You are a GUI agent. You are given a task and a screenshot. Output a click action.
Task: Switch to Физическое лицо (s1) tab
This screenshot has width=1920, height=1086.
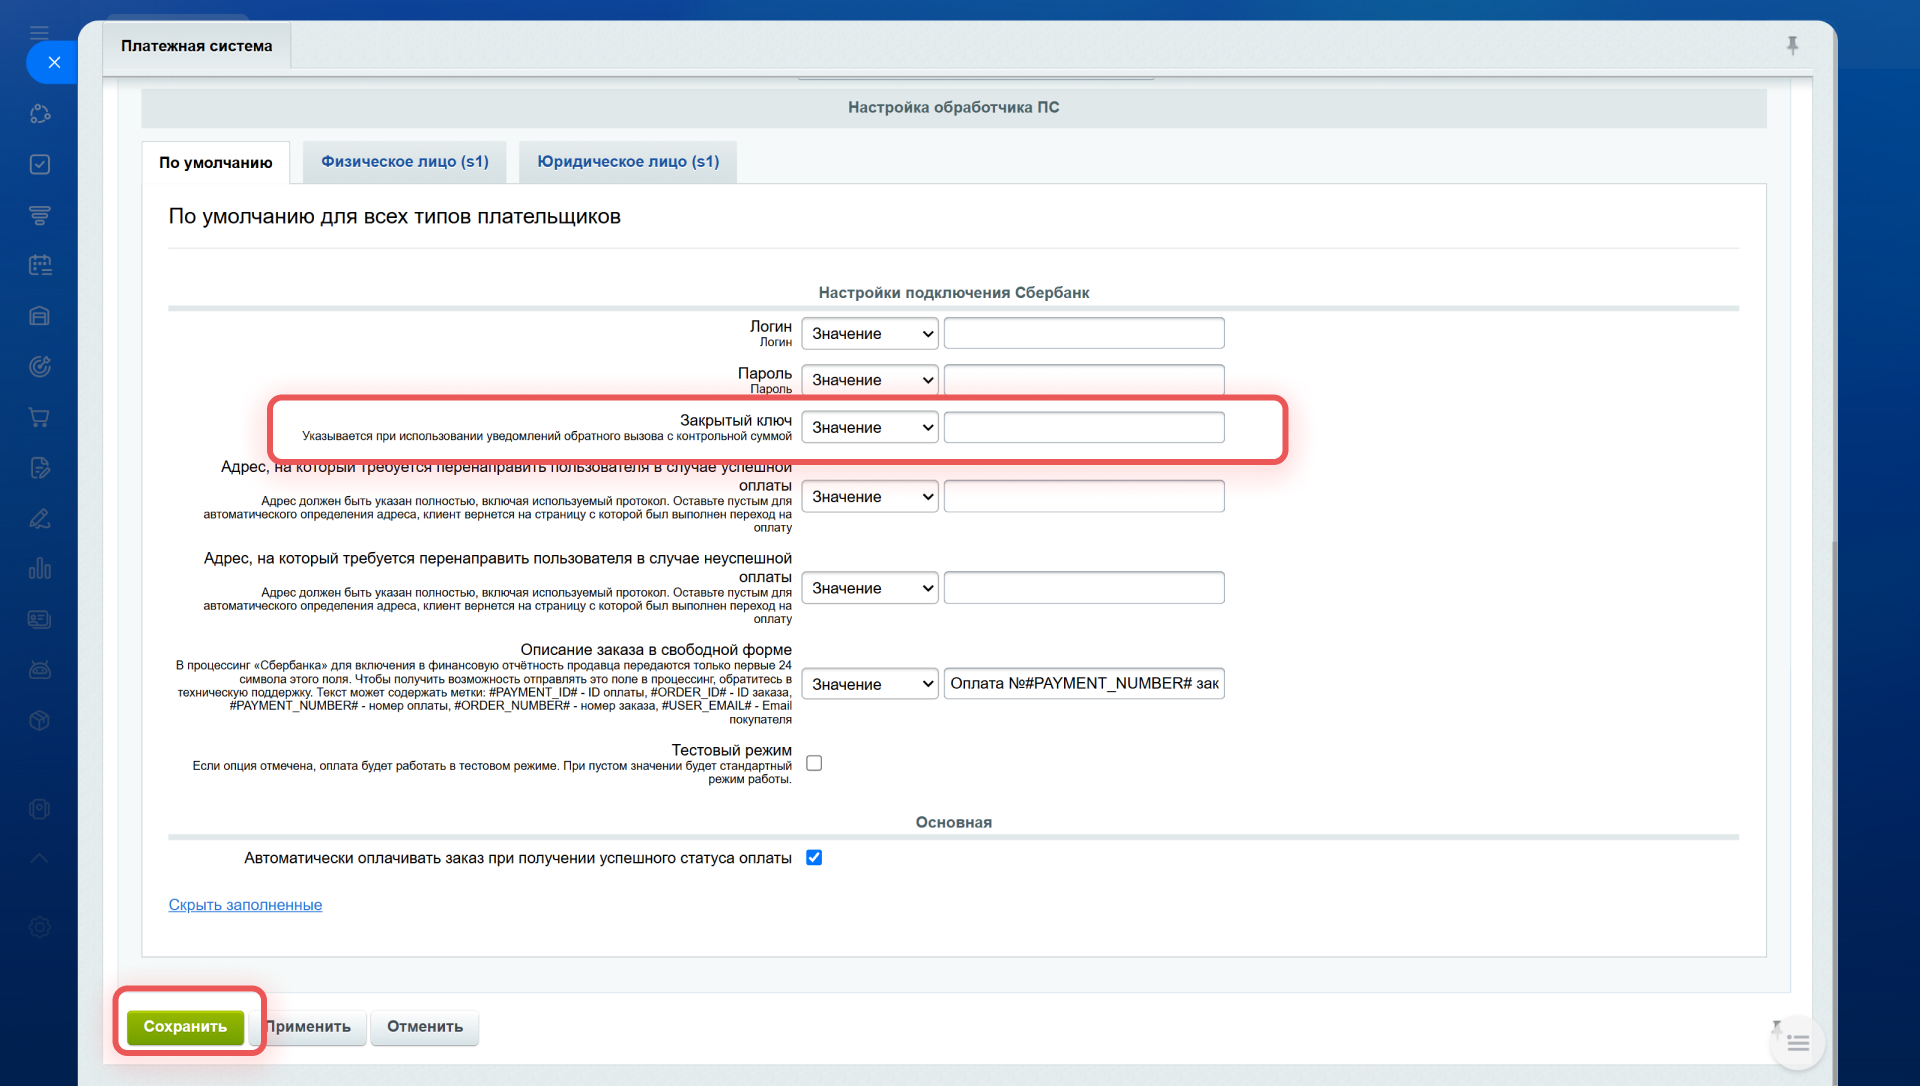(405, 162)
